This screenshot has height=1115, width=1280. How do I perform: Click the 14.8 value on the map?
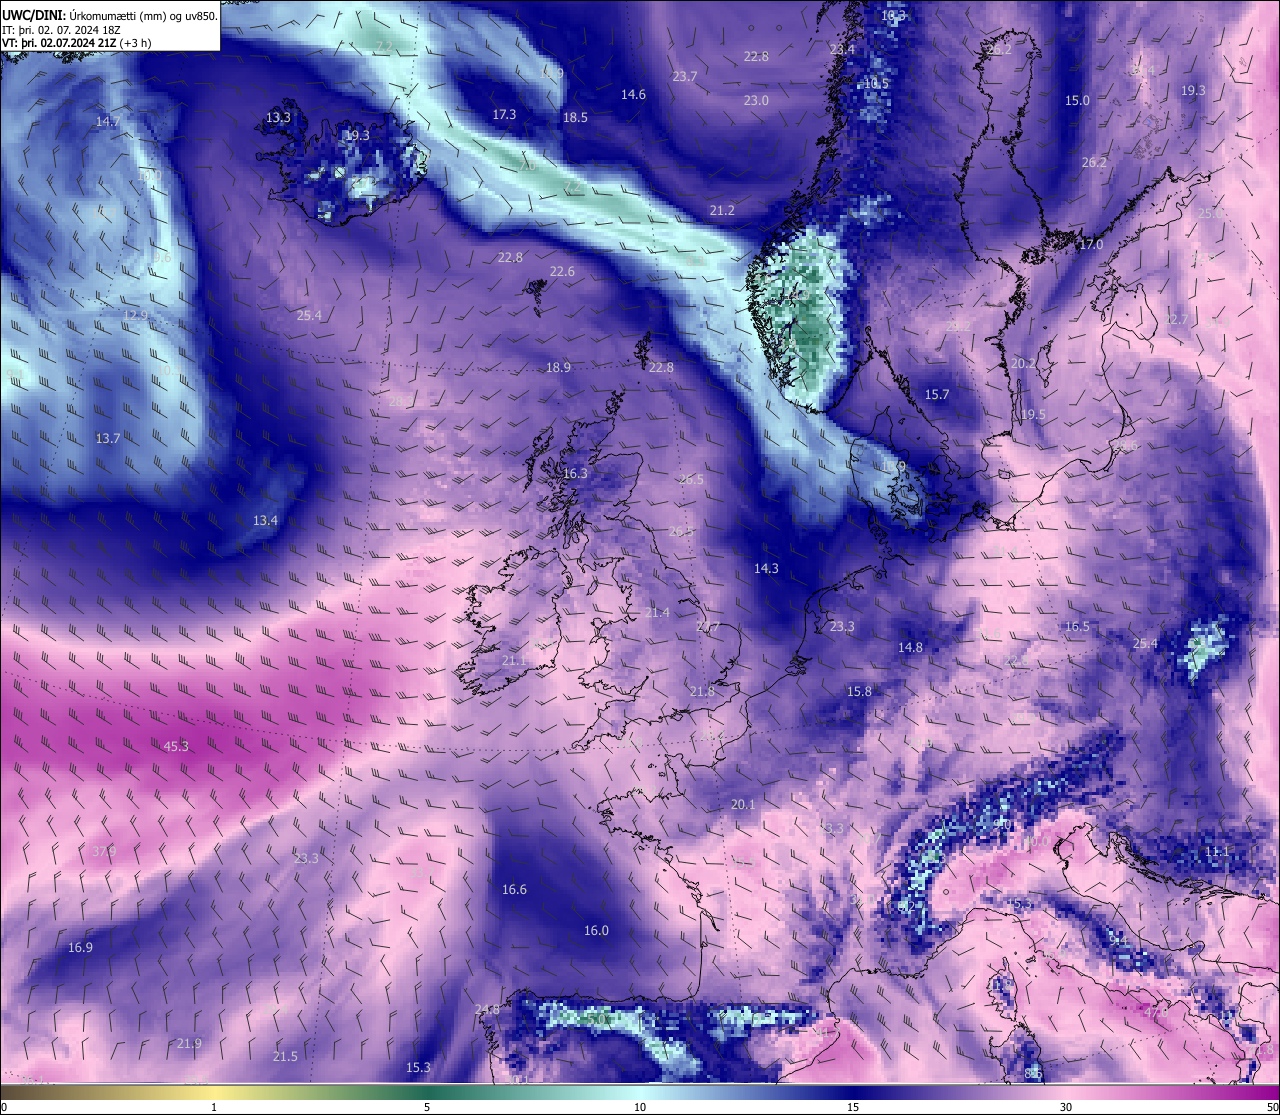pos(910,647)
